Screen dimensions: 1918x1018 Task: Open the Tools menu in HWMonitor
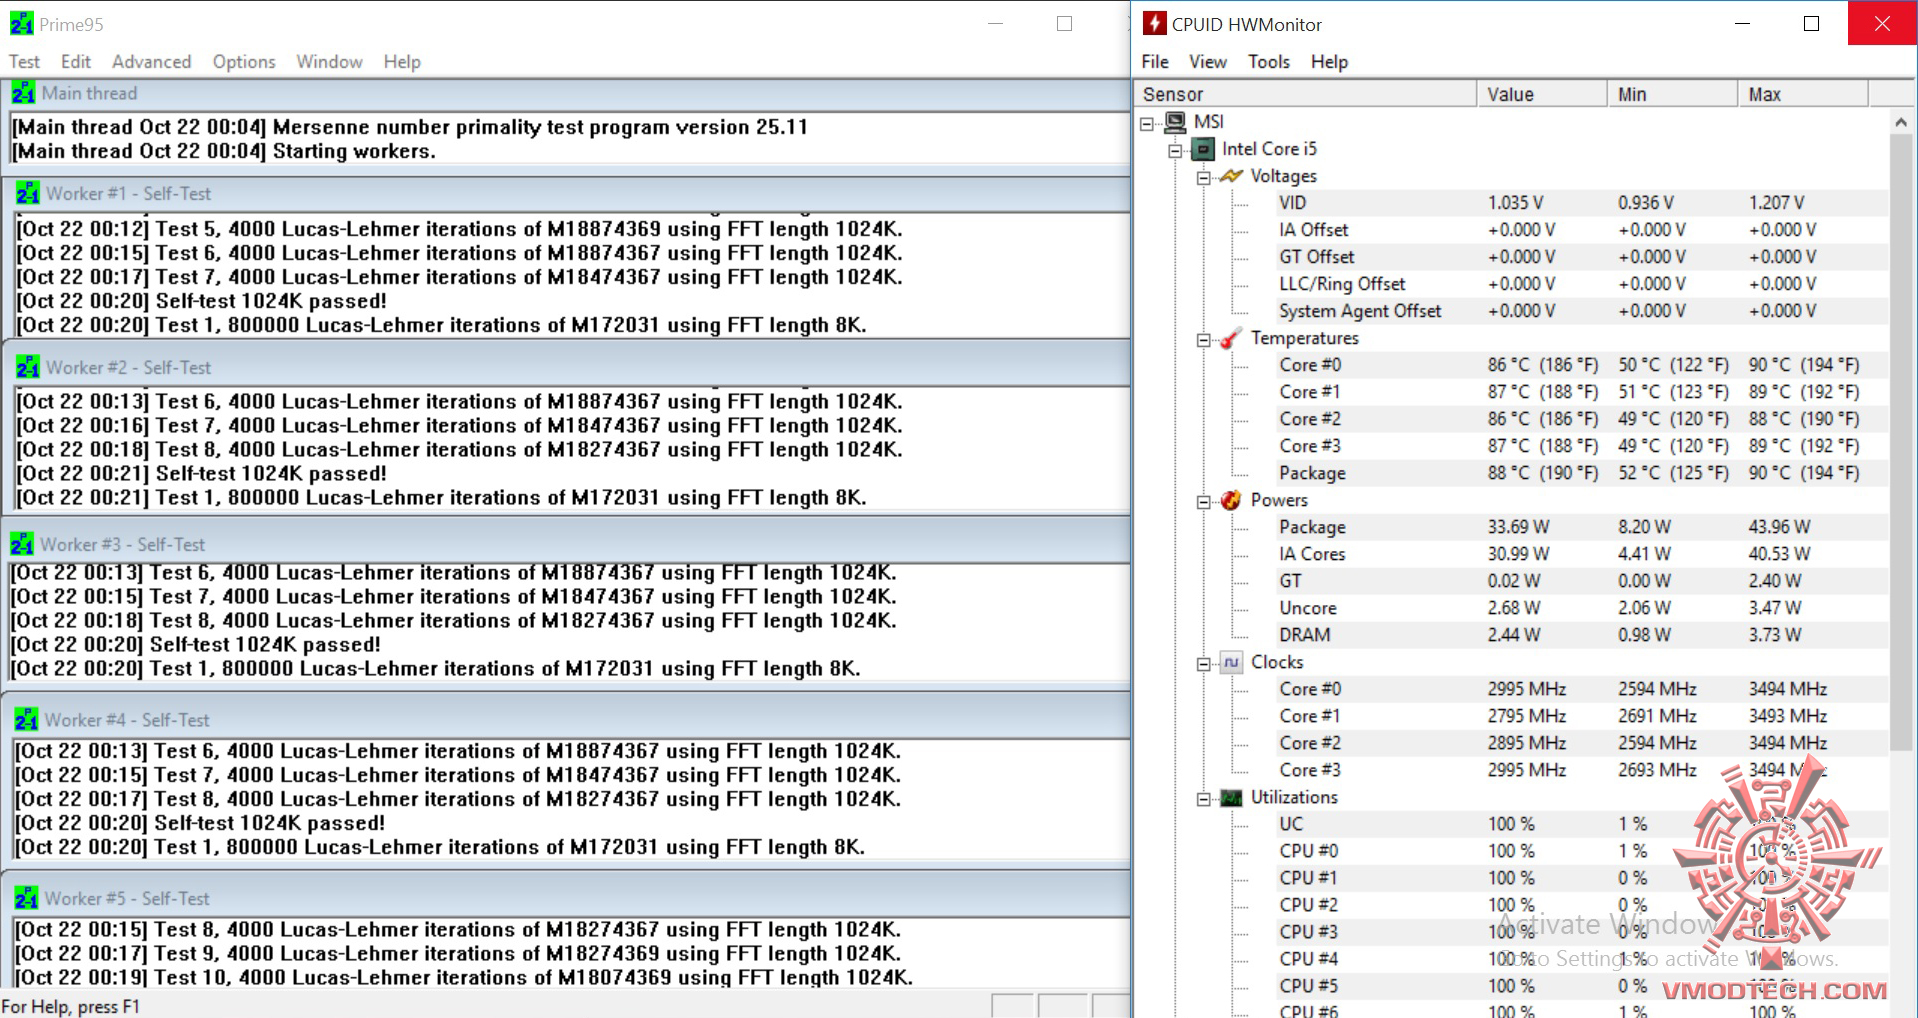tap(1269, 61)
